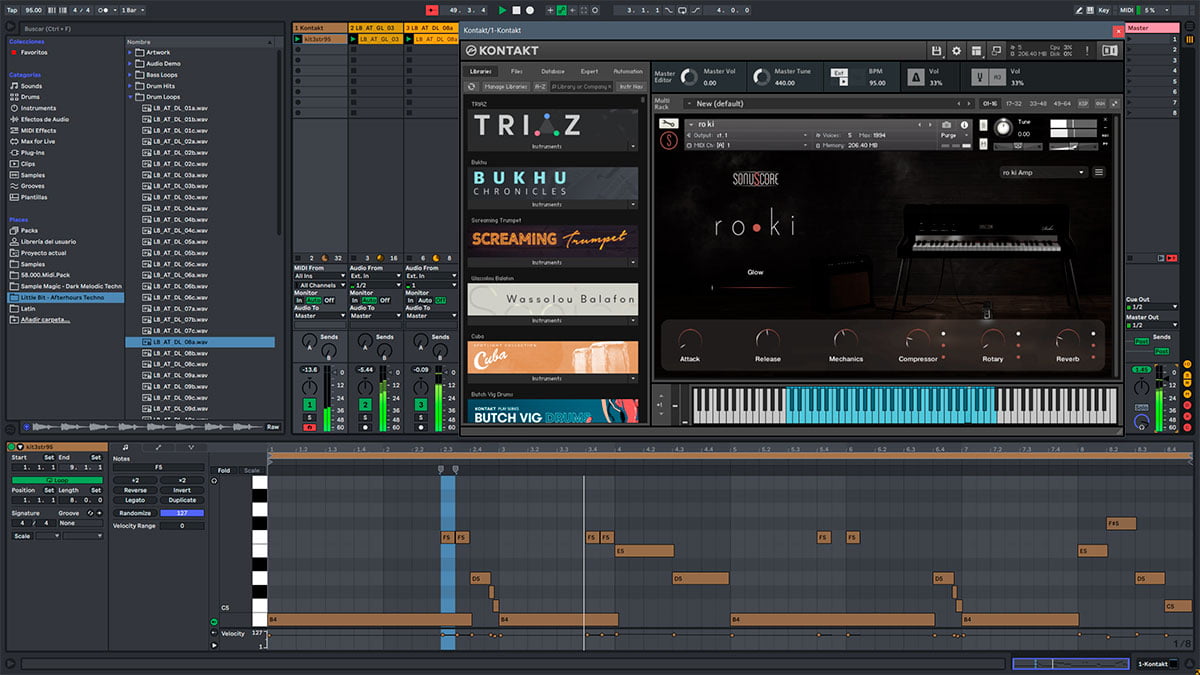Screen dimensions: 1200x675
Task: Toggle the Key map mode button
Action: coord(1103,10)
